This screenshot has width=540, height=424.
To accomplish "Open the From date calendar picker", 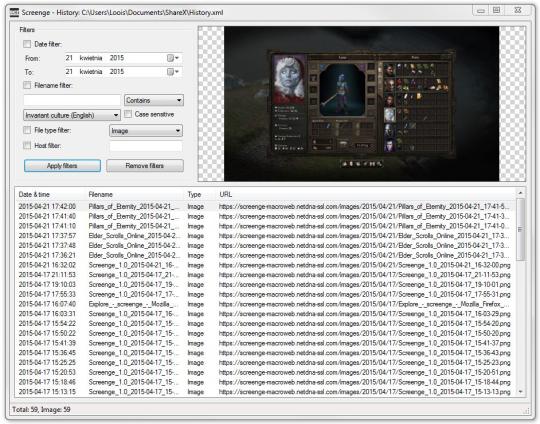I will click(173, 58).
